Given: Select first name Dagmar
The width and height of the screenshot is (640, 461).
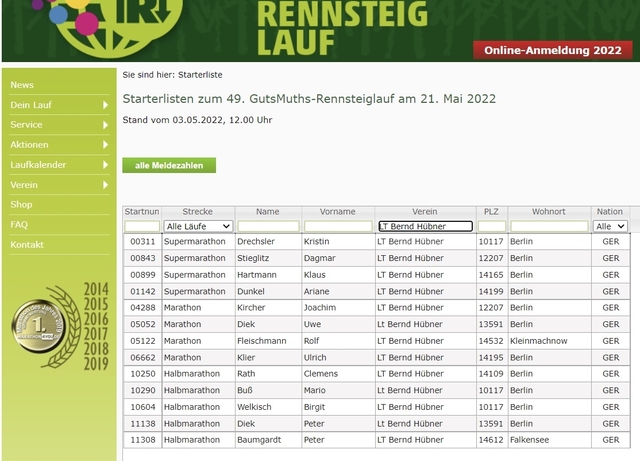Looking at the screenshot, I should click(x=320, y=258).
